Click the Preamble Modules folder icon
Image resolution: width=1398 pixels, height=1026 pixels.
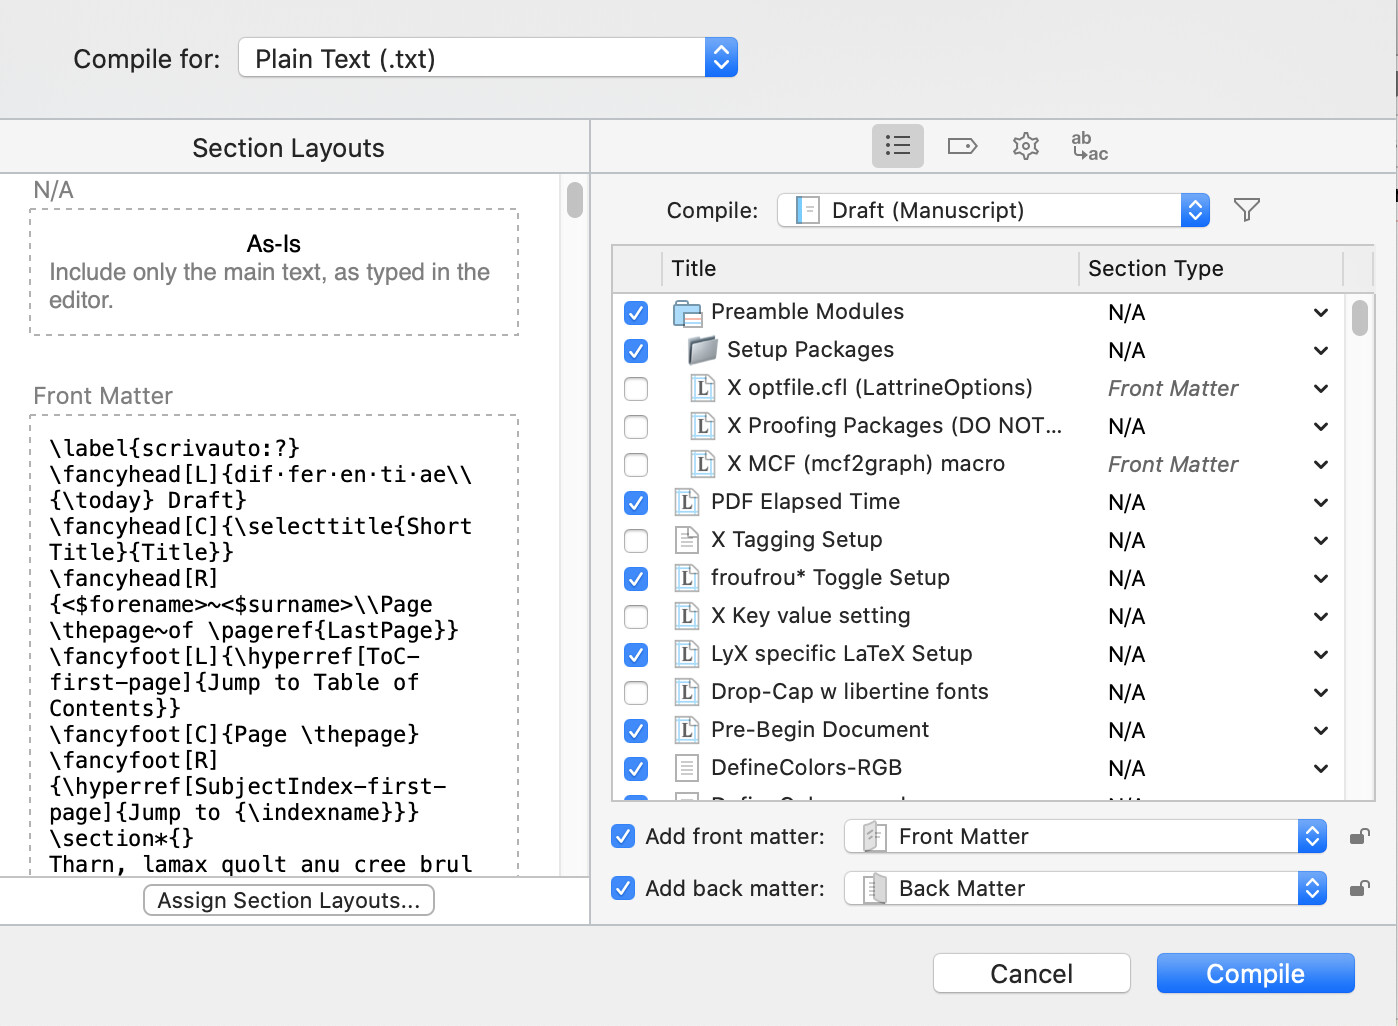pos(687,313)
